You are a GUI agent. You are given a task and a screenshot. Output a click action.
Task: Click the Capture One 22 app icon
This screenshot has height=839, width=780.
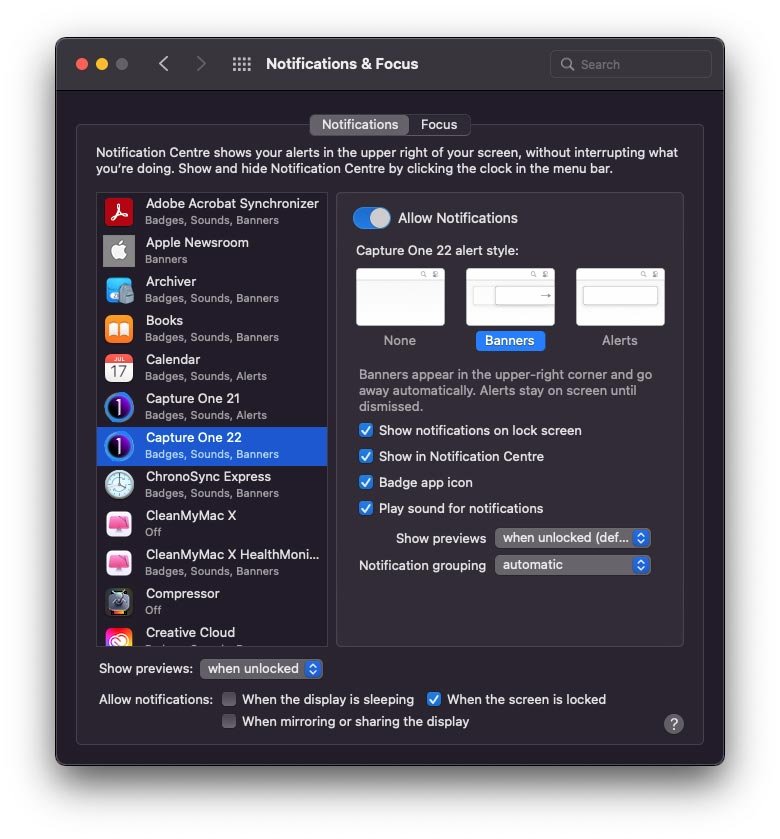(x=119, y=446)
